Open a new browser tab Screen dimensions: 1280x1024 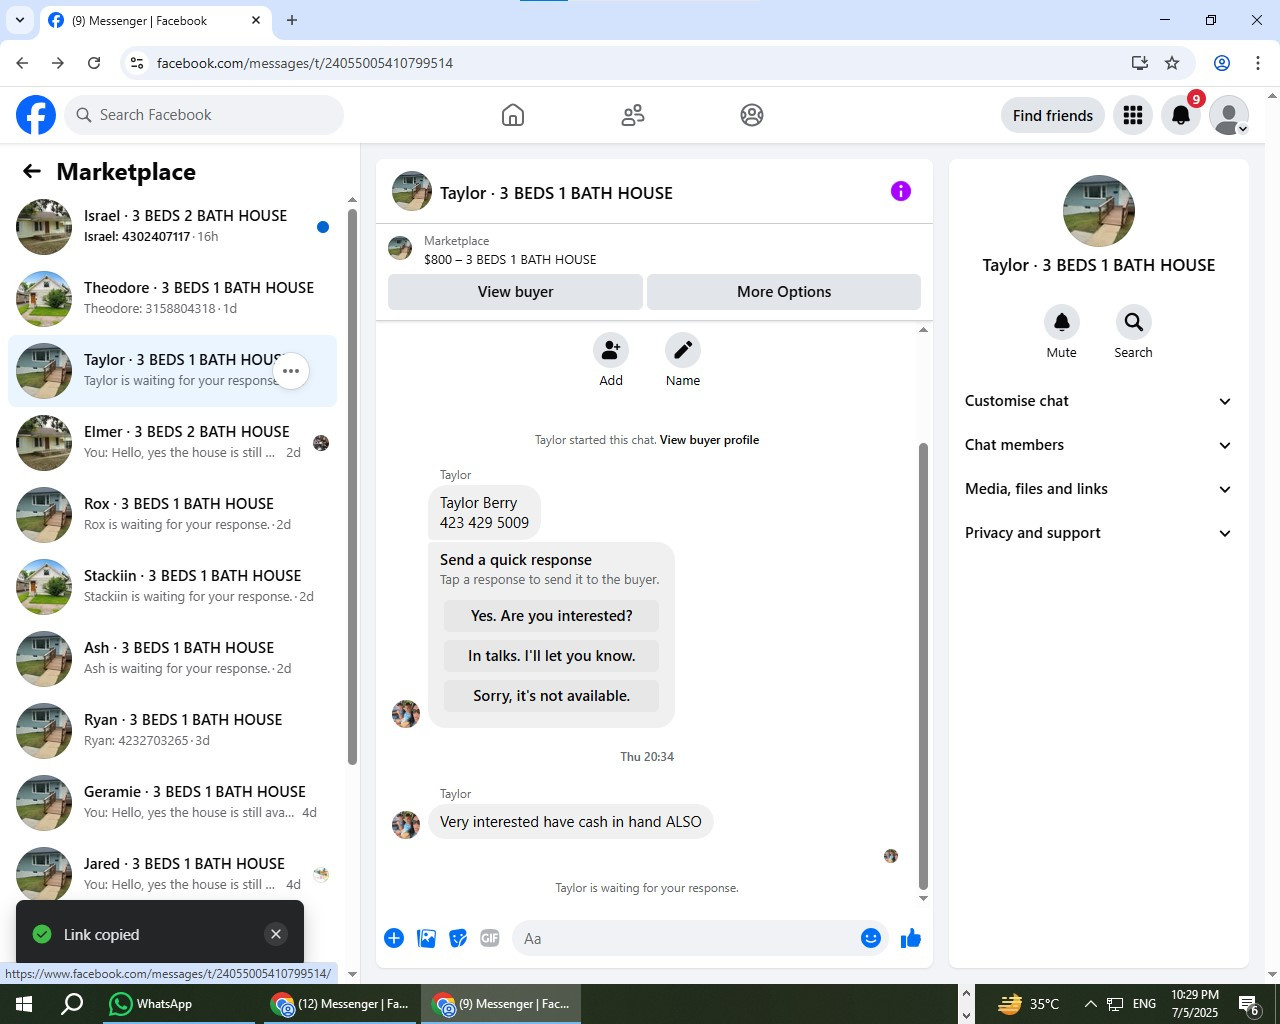click(292, 20)
